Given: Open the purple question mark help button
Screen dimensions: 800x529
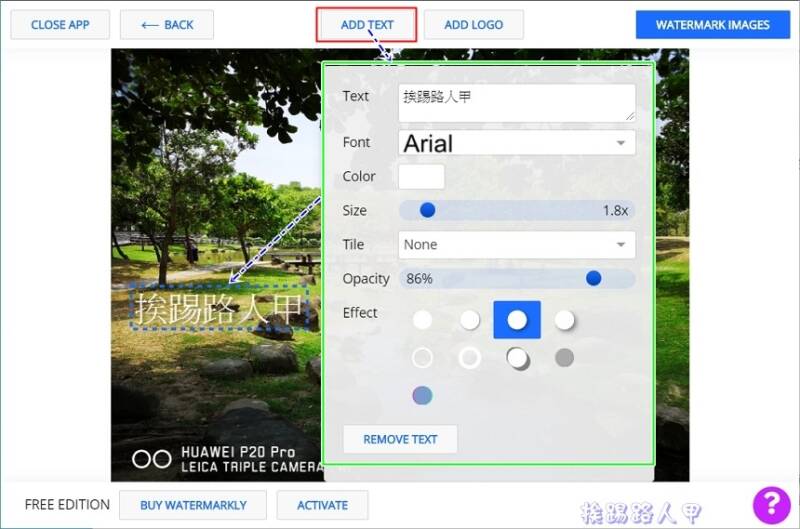Looking at the screenshot, I should click(x=771, y=504).
